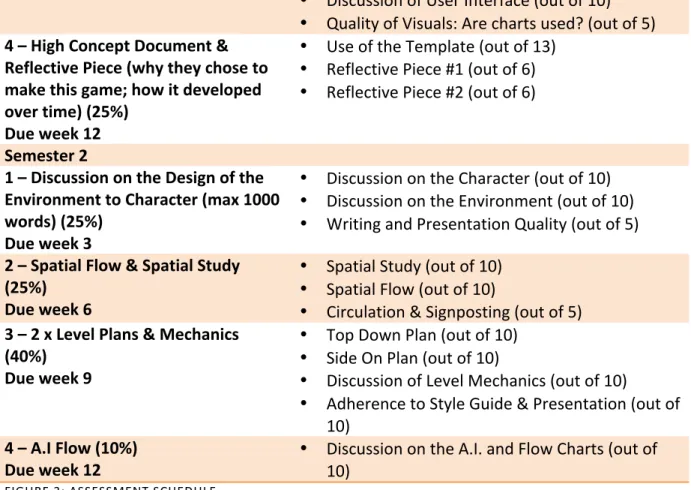Click 'Discussion on the Environment (out of 10)'
The width and height of the screenshot is (691, 490).
480,201
